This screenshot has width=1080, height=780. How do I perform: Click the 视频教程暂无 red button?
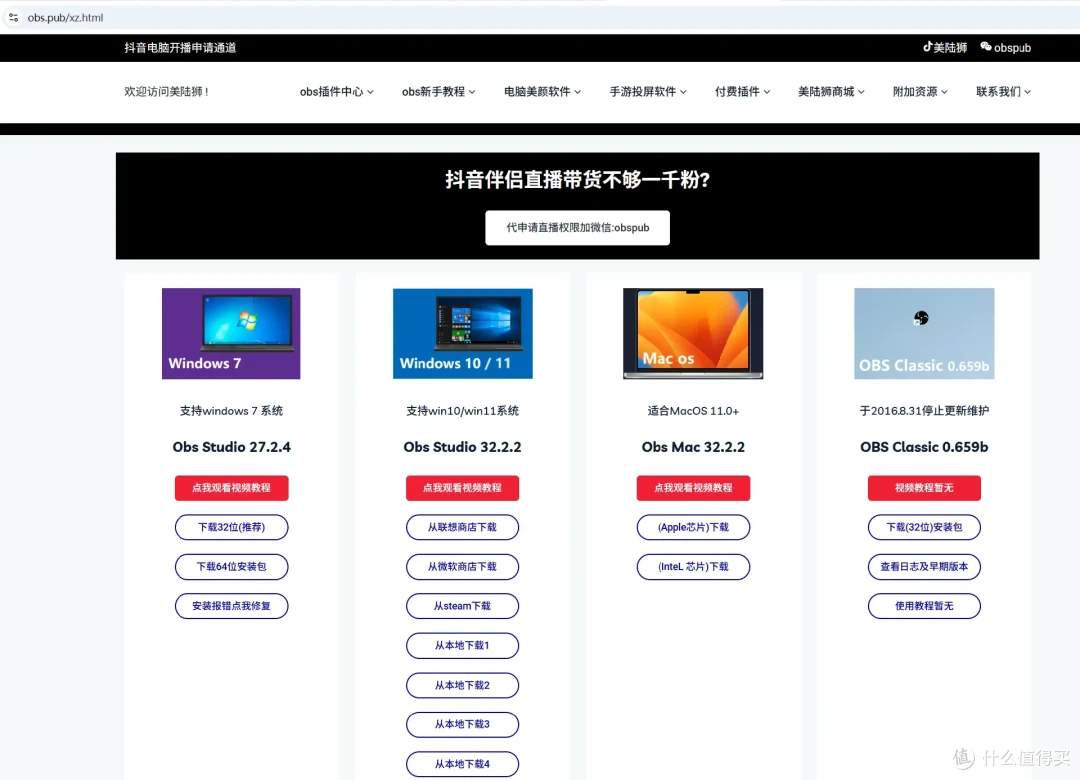point(924,488)
